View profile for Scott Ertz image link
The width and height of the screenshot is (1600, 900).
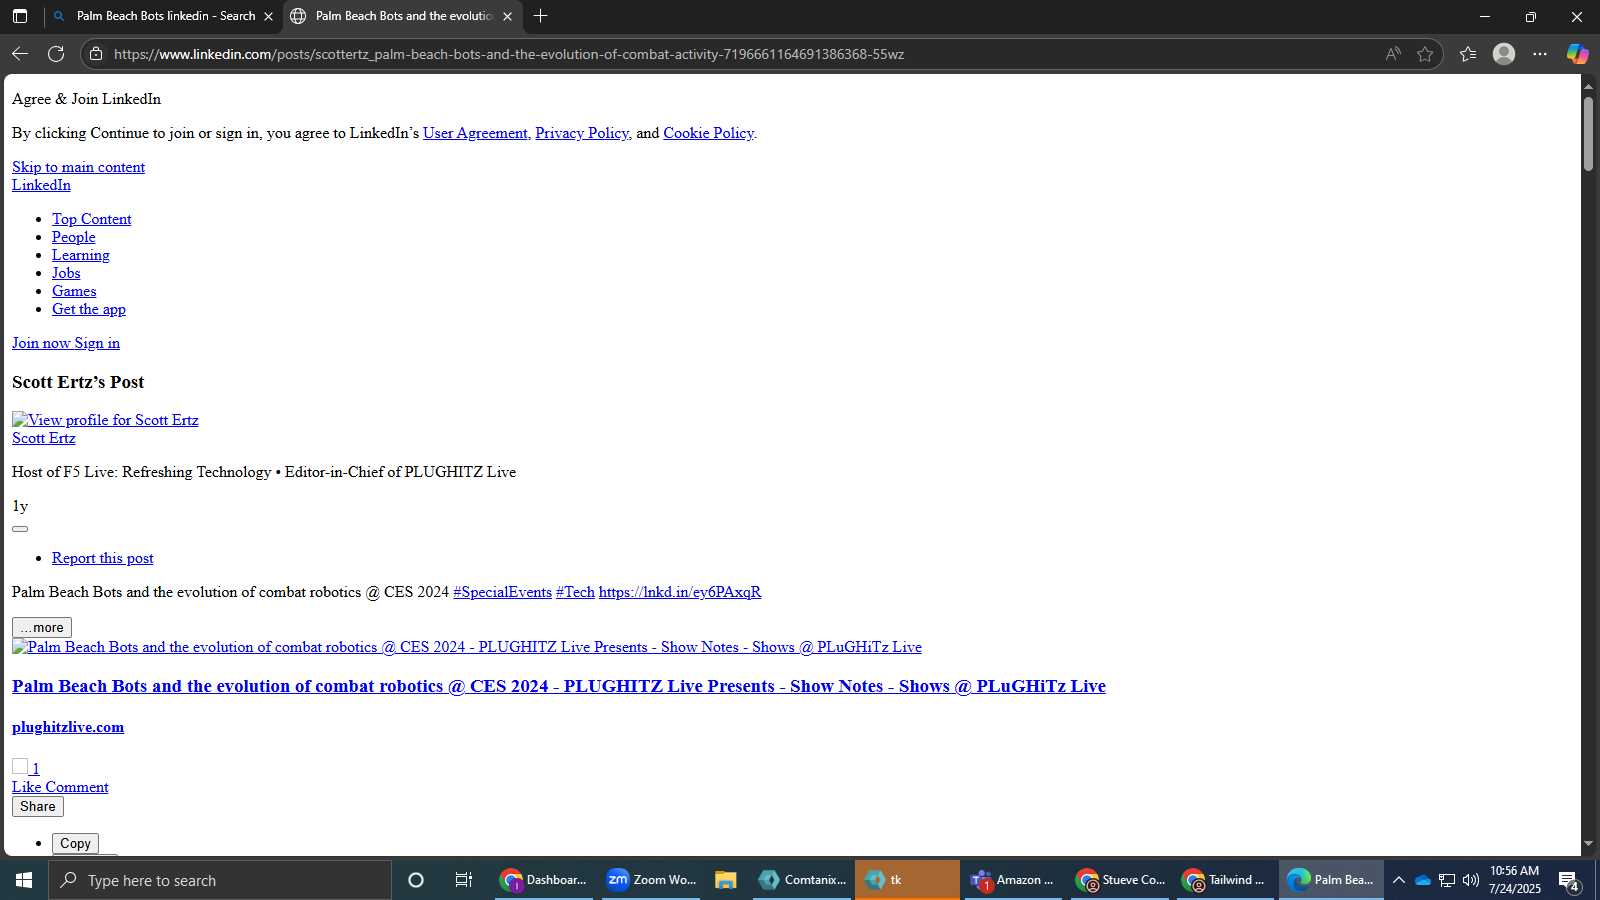[x=105, y=420]
